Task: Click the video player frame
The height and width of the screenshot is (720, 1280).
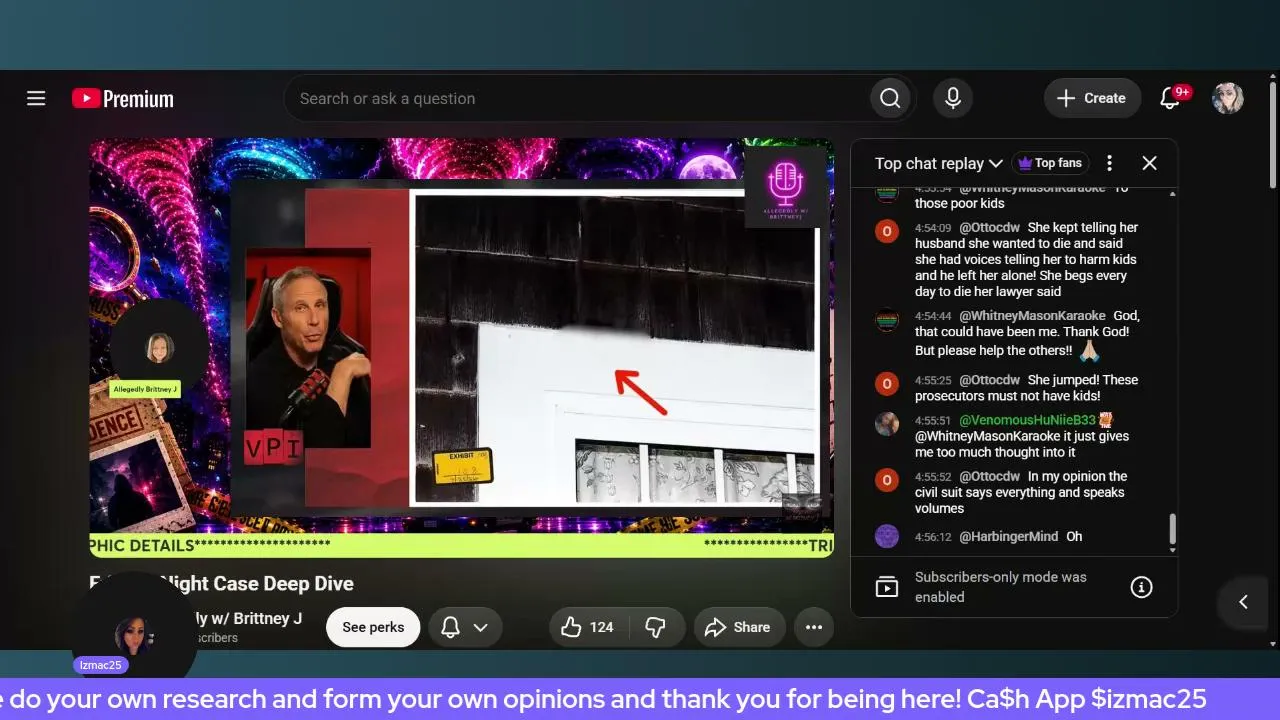Action: click(461, 347)
